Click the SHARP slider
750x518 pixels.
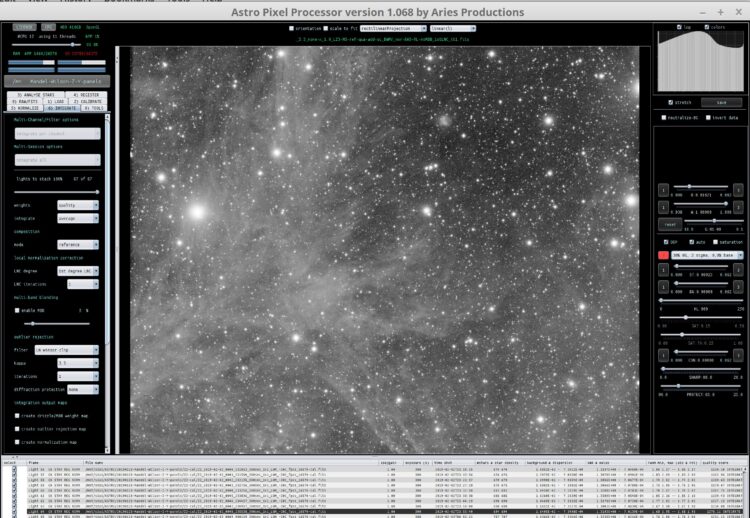[701, 369]
